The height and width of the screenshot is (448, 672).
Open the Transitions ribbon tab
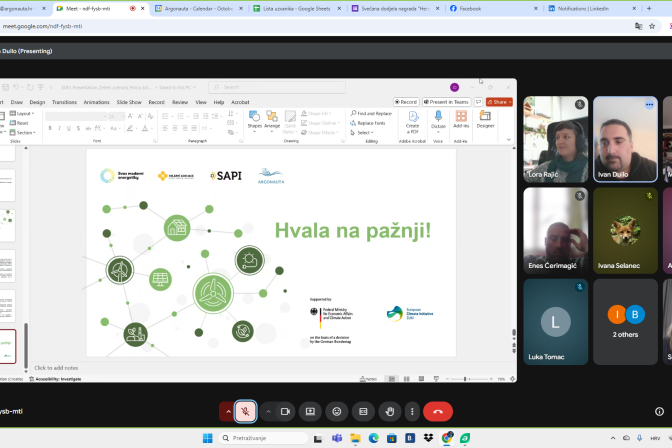point(64,102)
